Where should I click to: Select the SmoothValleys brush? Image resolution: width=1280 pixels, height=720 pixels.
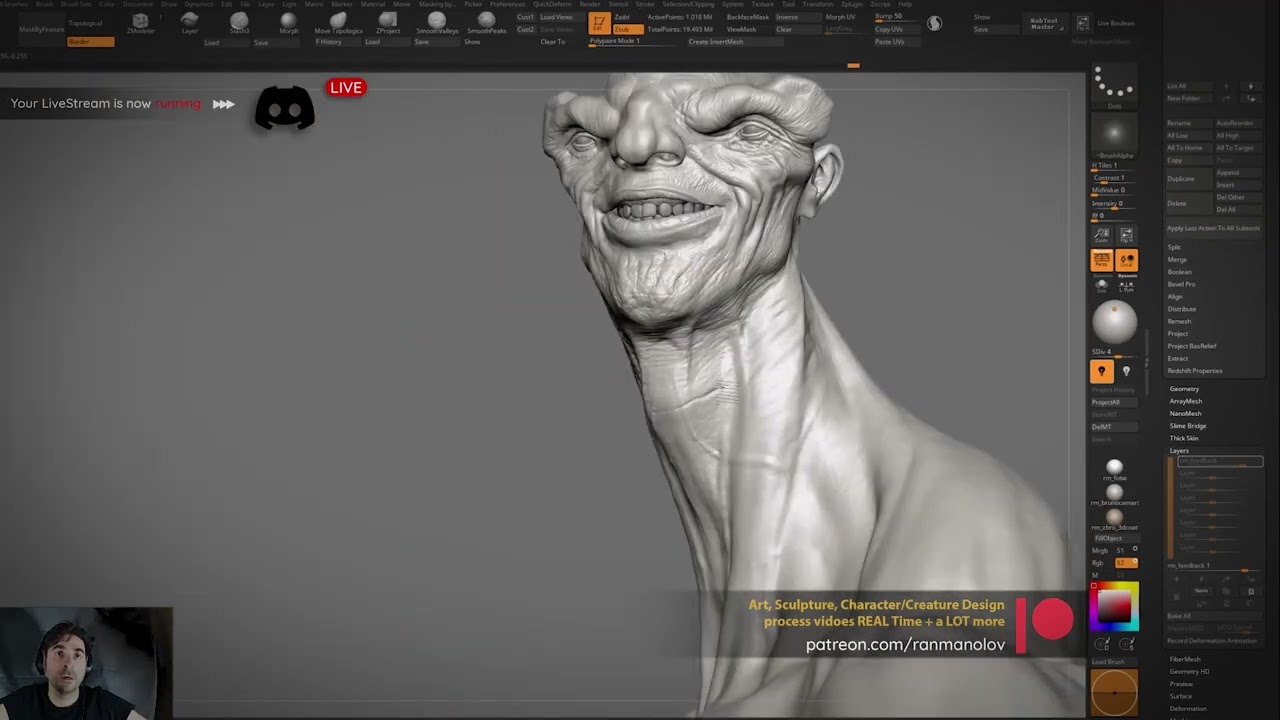(437, 23)
